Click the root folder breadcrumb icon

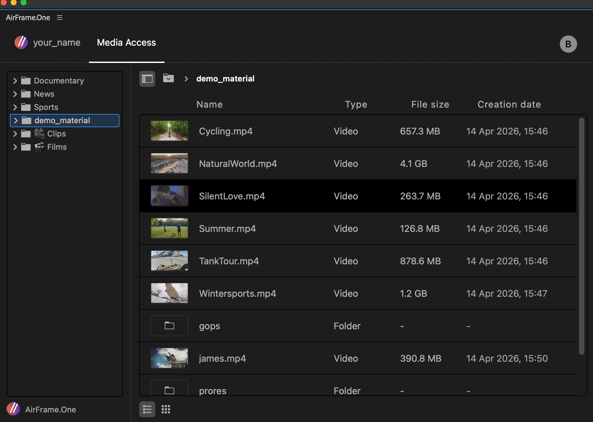tap(168, 78)
